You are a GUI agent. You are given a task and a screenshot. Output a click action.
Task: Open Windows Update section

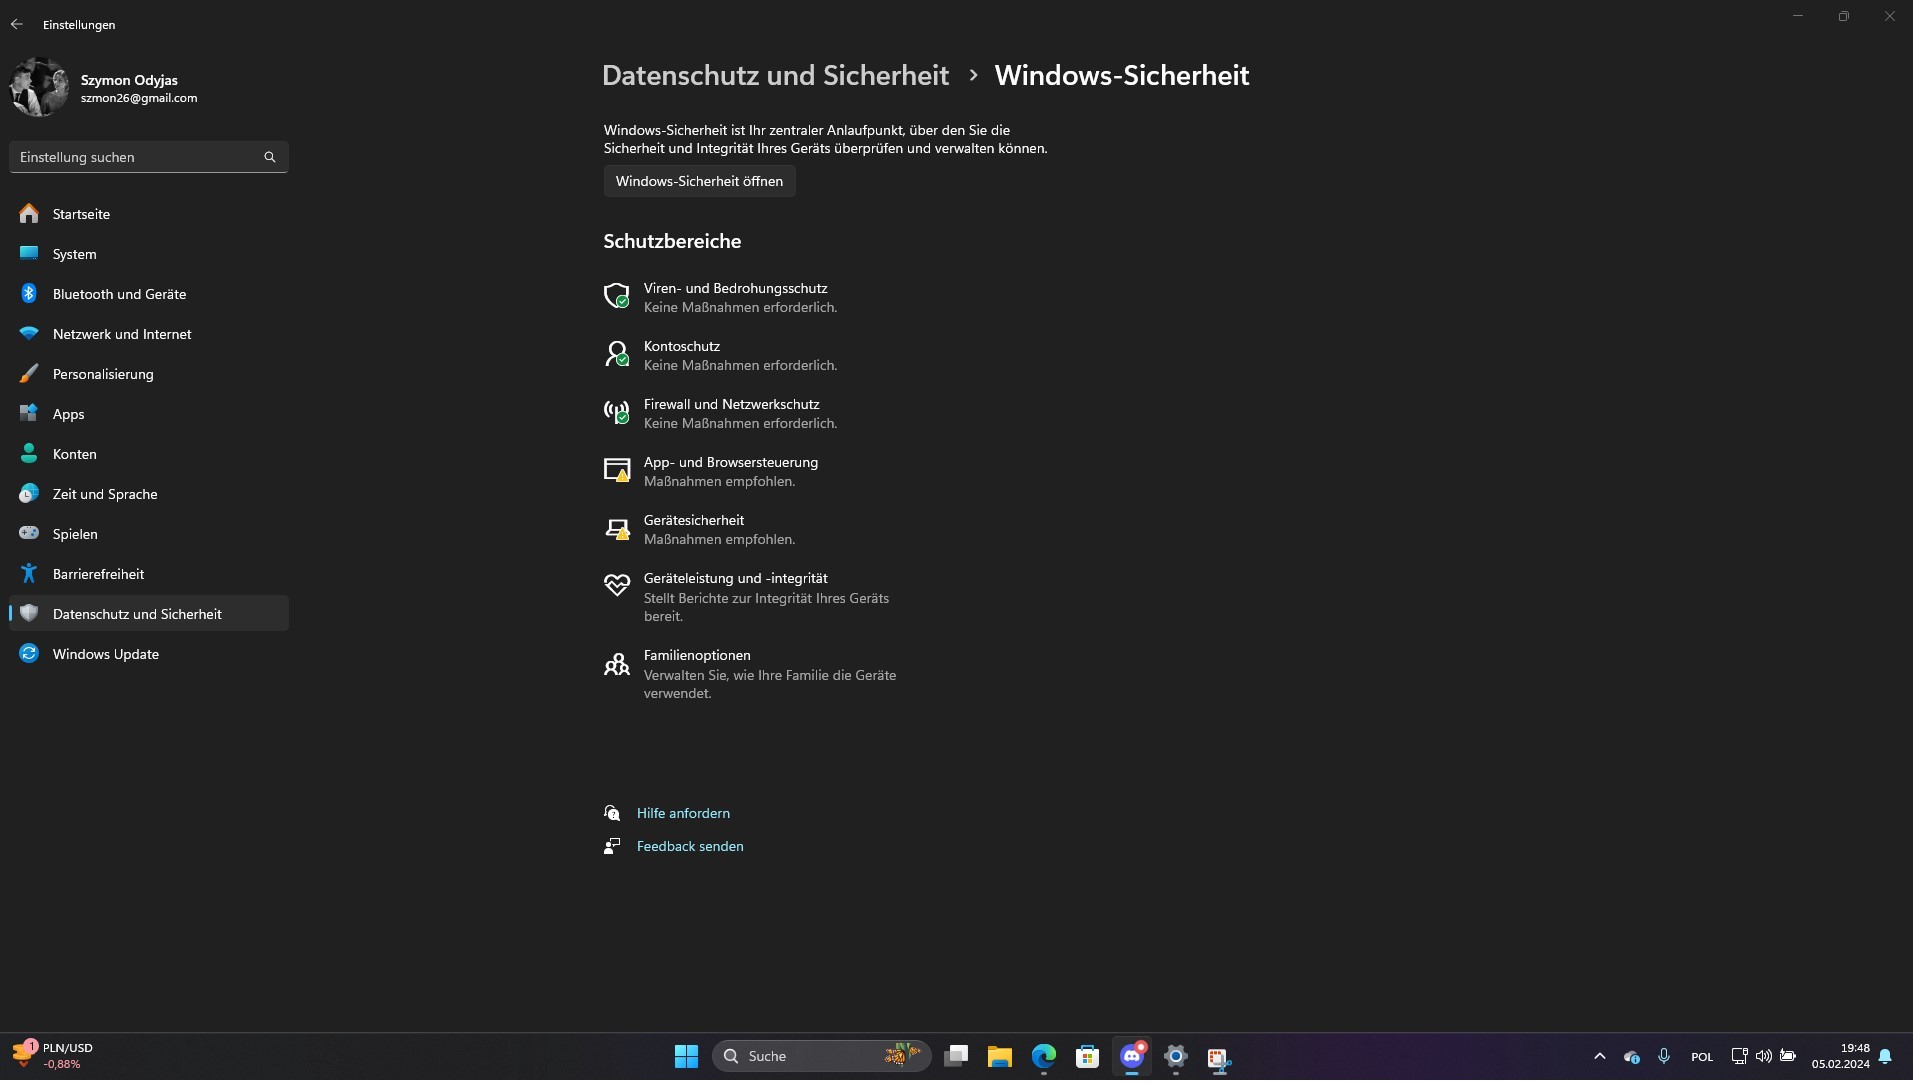coord(149,653)
